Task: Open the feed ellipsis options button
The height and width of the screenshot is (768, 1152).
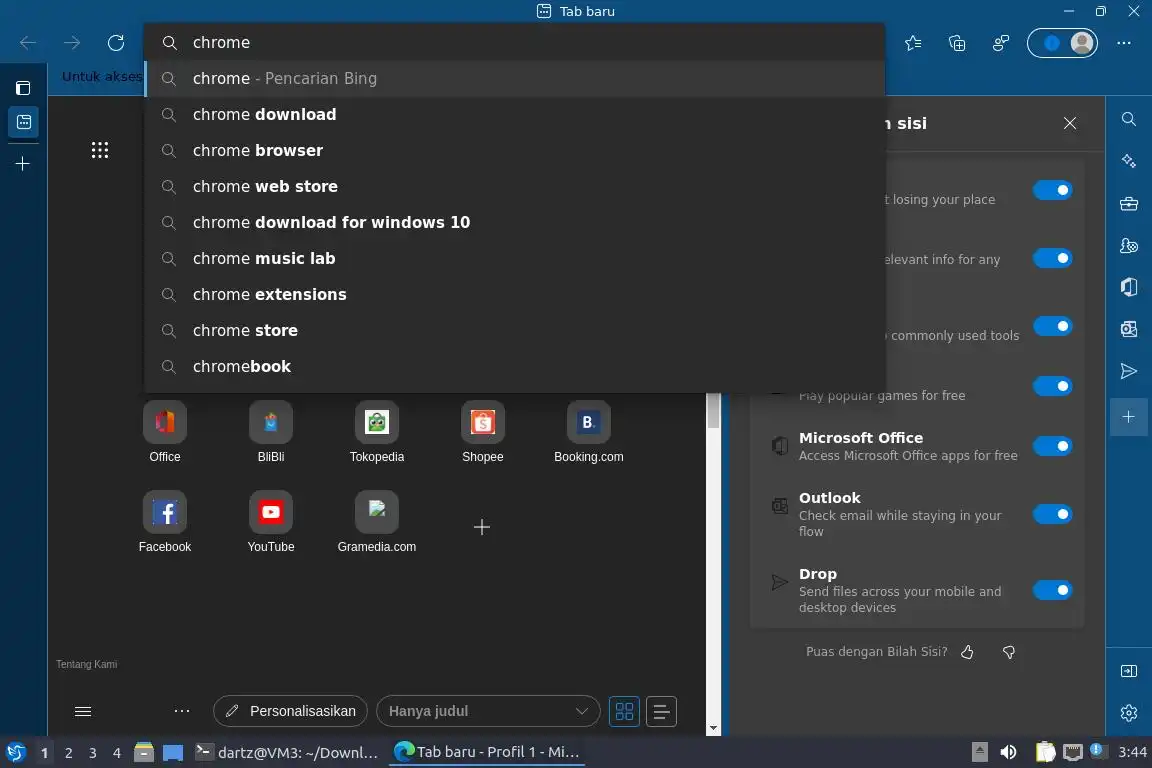Action: click(182, 711)
